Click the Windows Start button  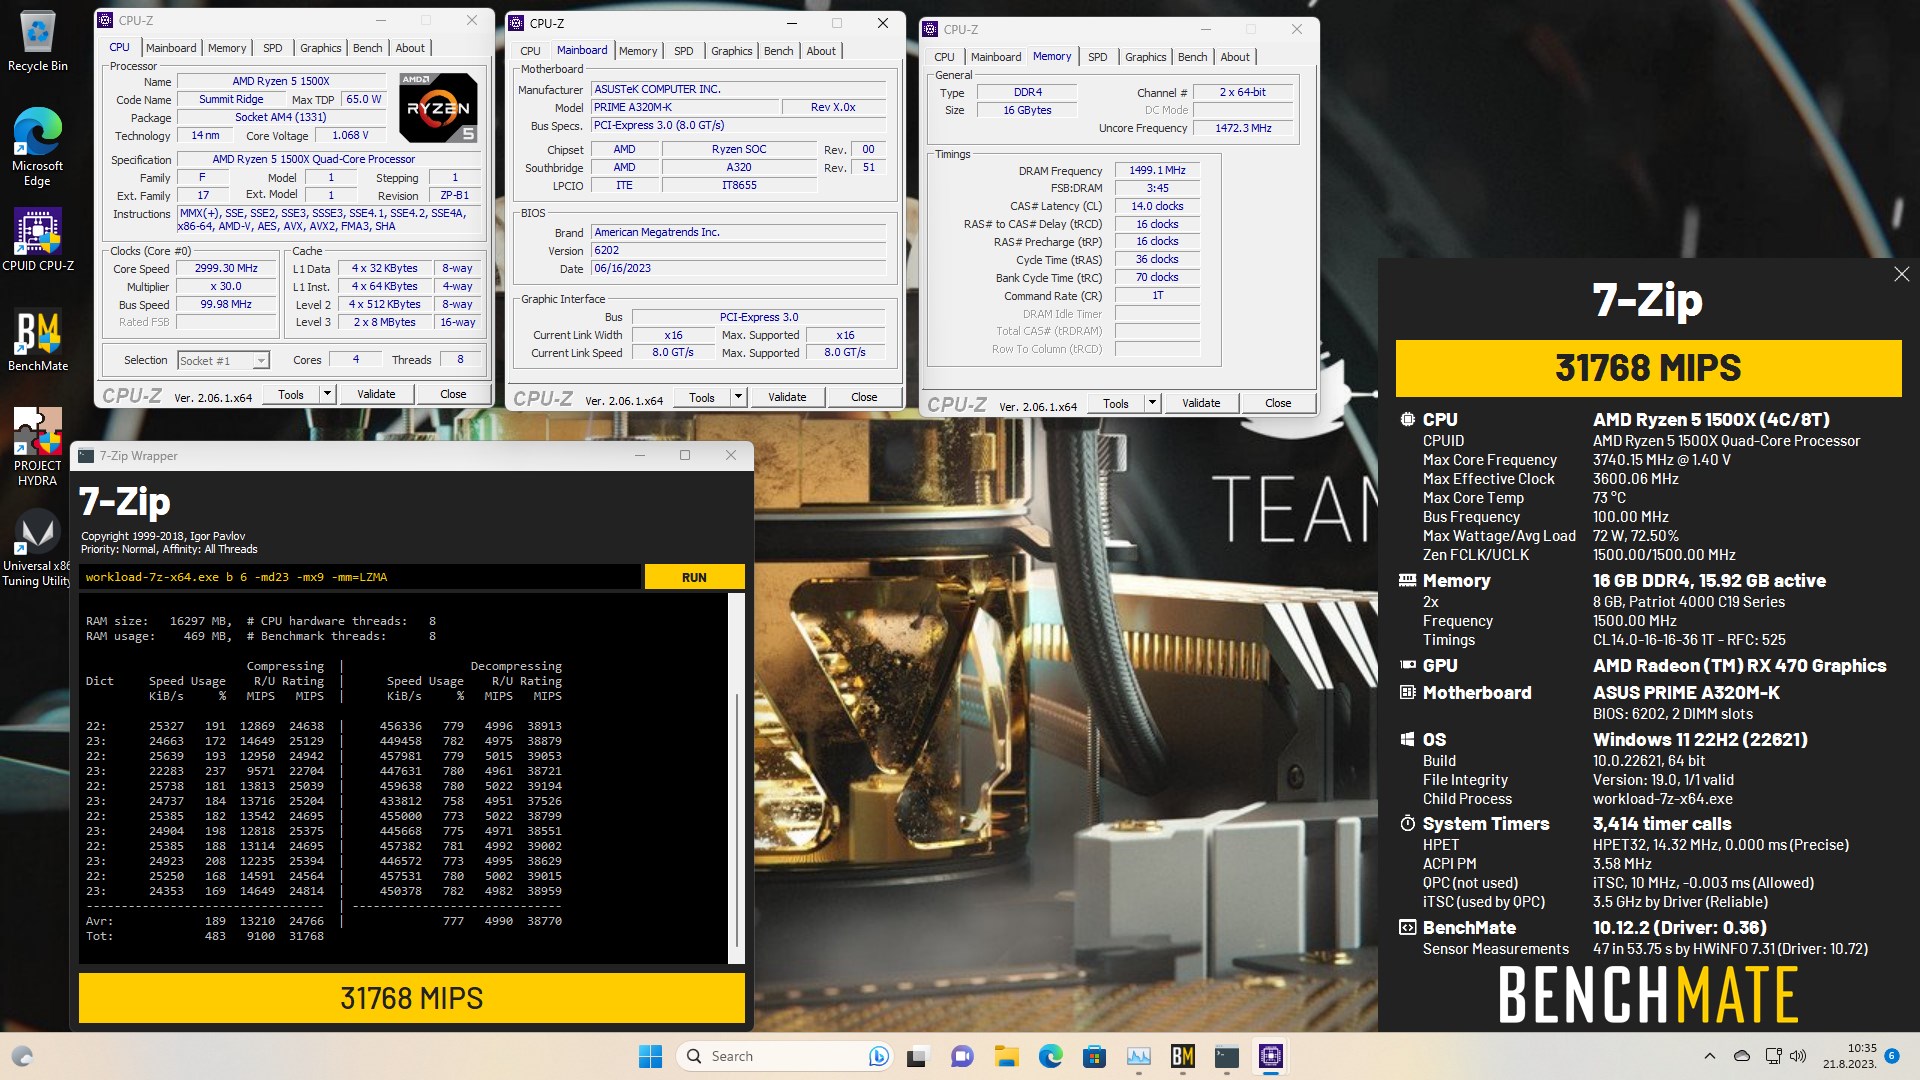pos(650,1056)
